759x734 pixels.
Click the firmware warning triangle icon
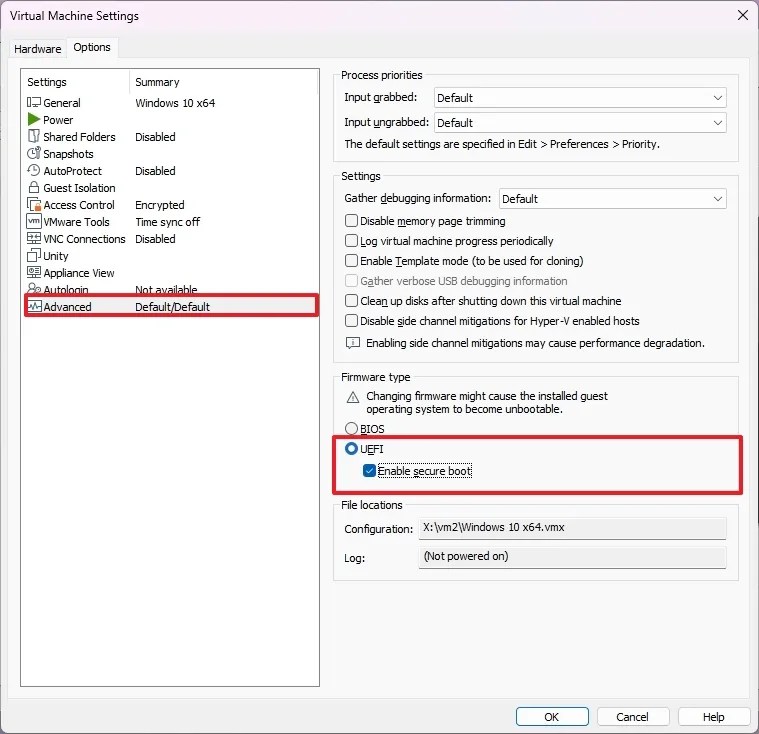(353, 398)
